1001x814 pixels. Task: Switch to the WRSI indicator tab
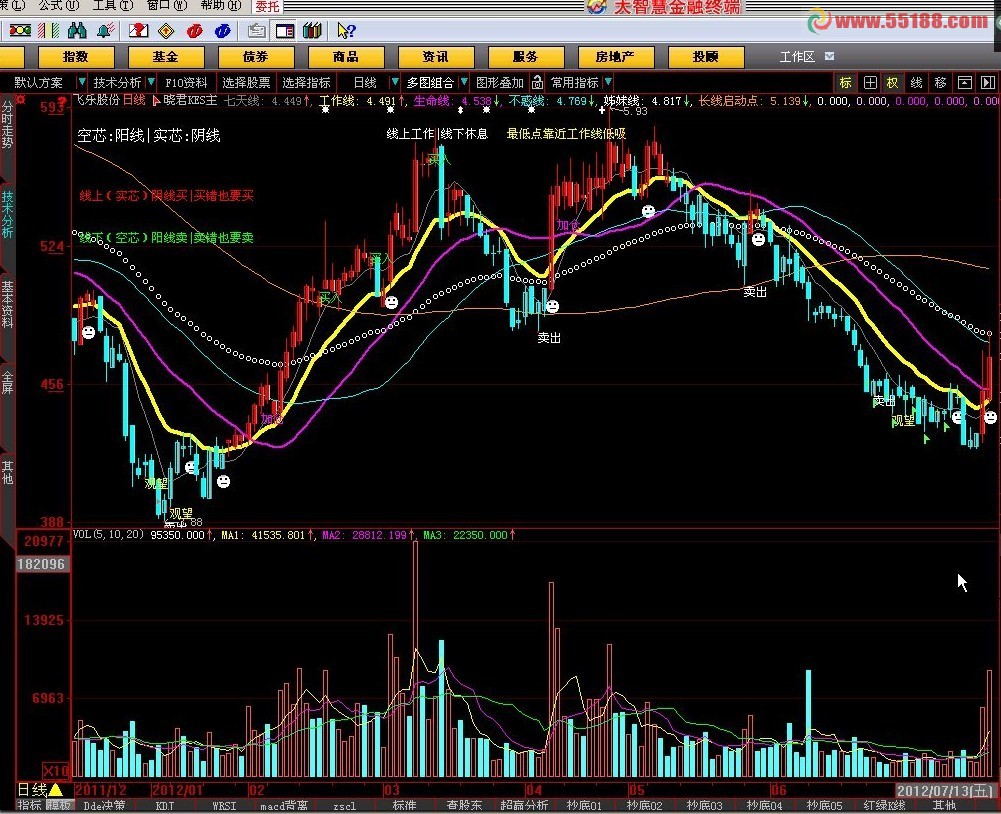[x=224, y=806]
